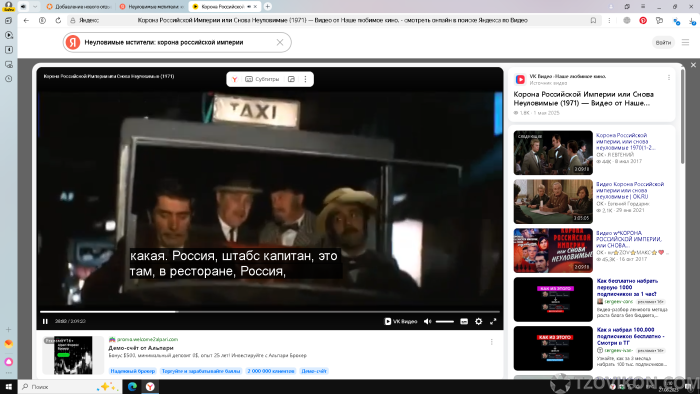Mute the video player volume
Image resolution: width=700 pixels, height=394 pixels.
(427, 321)
